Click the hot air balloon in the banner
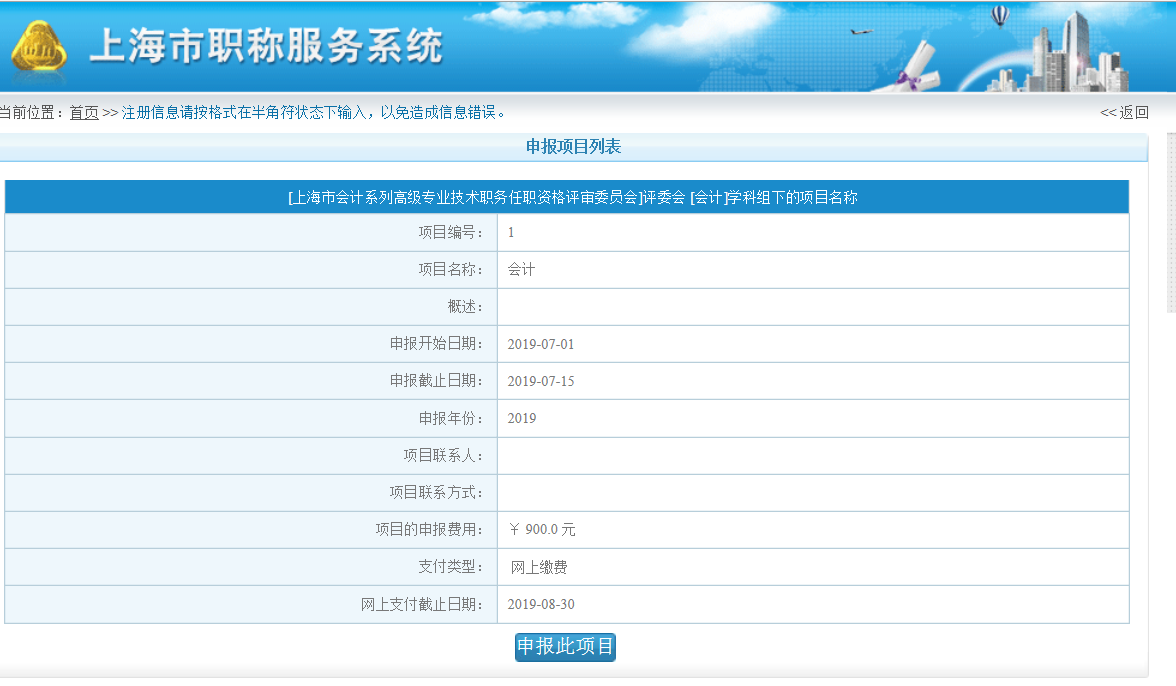Image resolution: width=1176 pixels, height=686 pixels. pyautogui.click(x=999, y=15)
